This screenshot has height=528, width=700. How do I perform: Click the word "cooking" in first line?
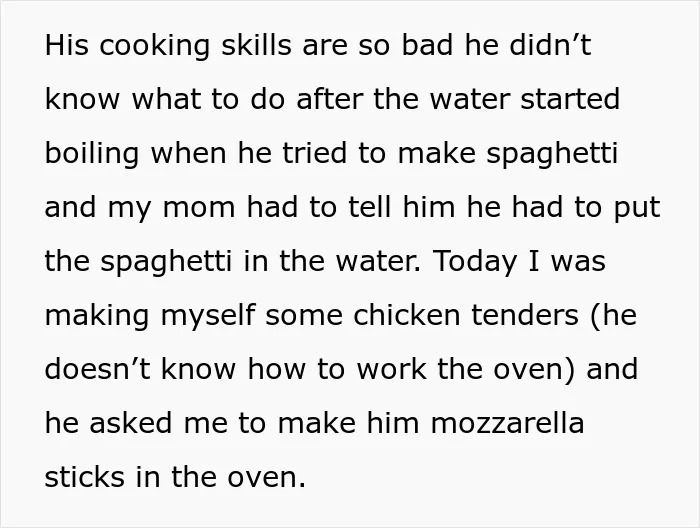pyautogui.click(x=154, y=46)
